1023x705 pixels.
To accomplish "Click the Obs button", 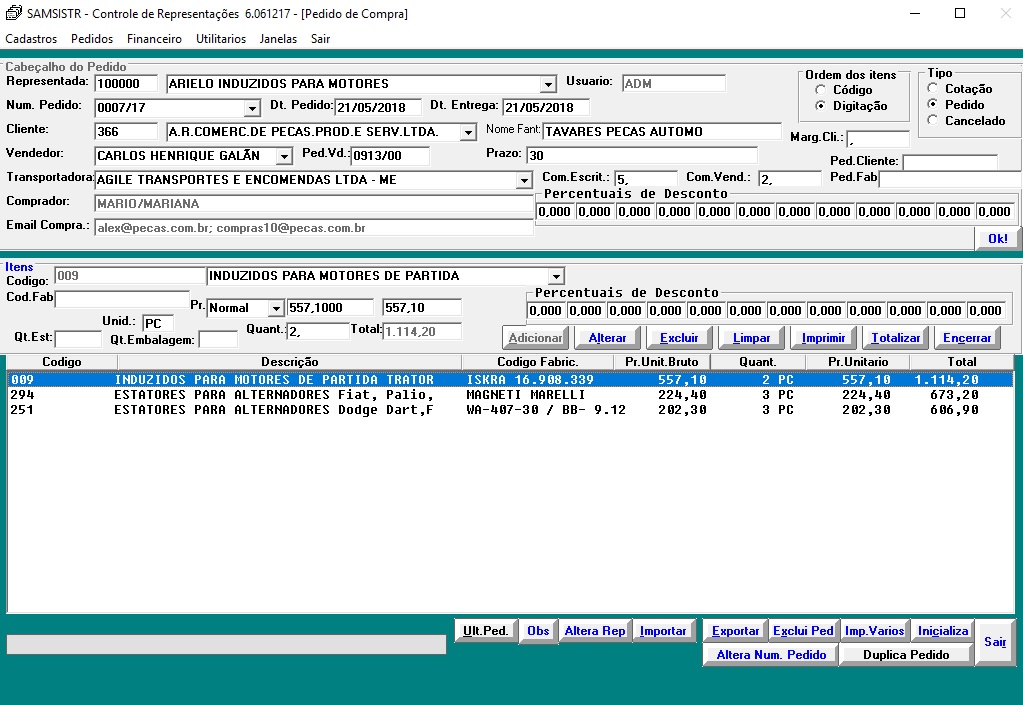I will pyautogui.click(x=538, y=631).
